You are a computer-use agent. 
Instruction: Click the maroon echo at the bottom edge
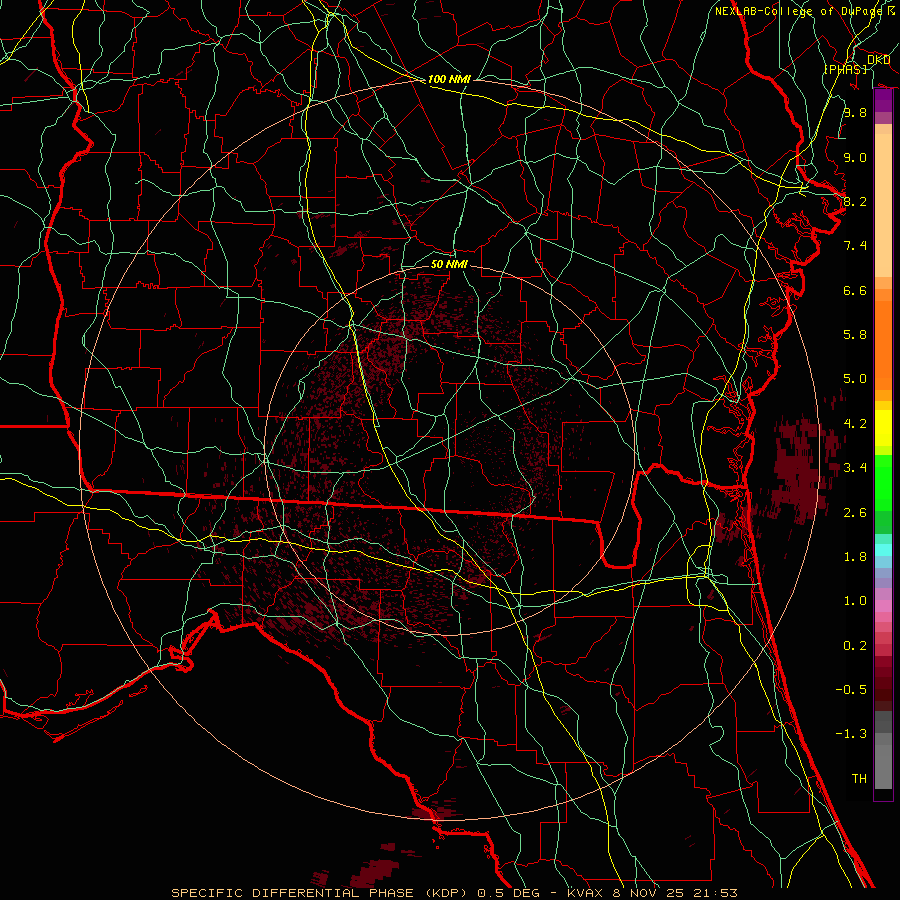tap(376, 872)
